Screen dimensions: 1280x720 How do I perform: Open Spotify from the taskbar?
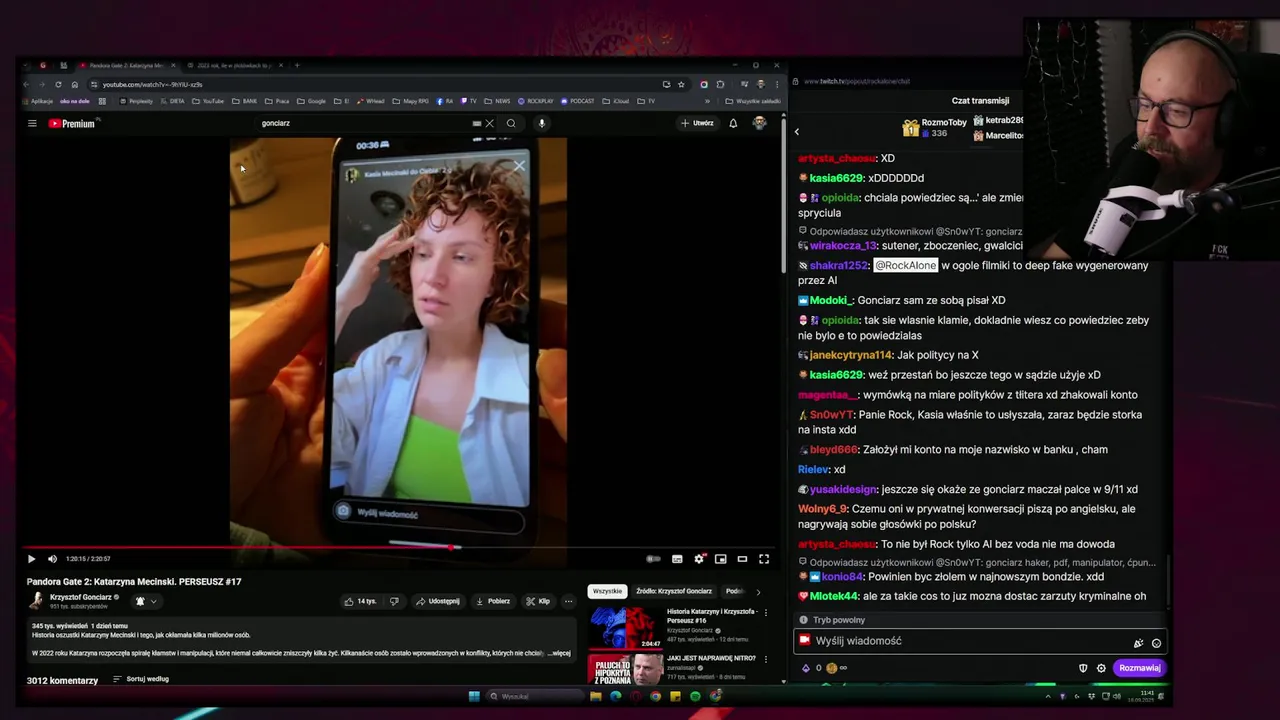(x=695, y=696)
